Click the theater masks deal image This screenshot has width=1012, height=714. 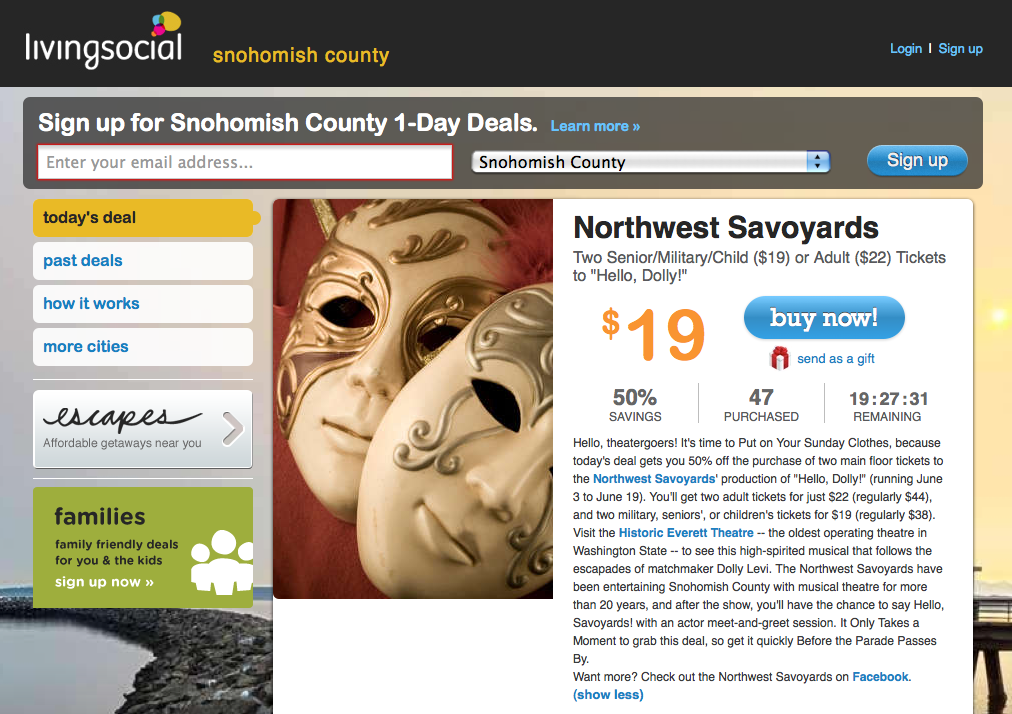413,398
